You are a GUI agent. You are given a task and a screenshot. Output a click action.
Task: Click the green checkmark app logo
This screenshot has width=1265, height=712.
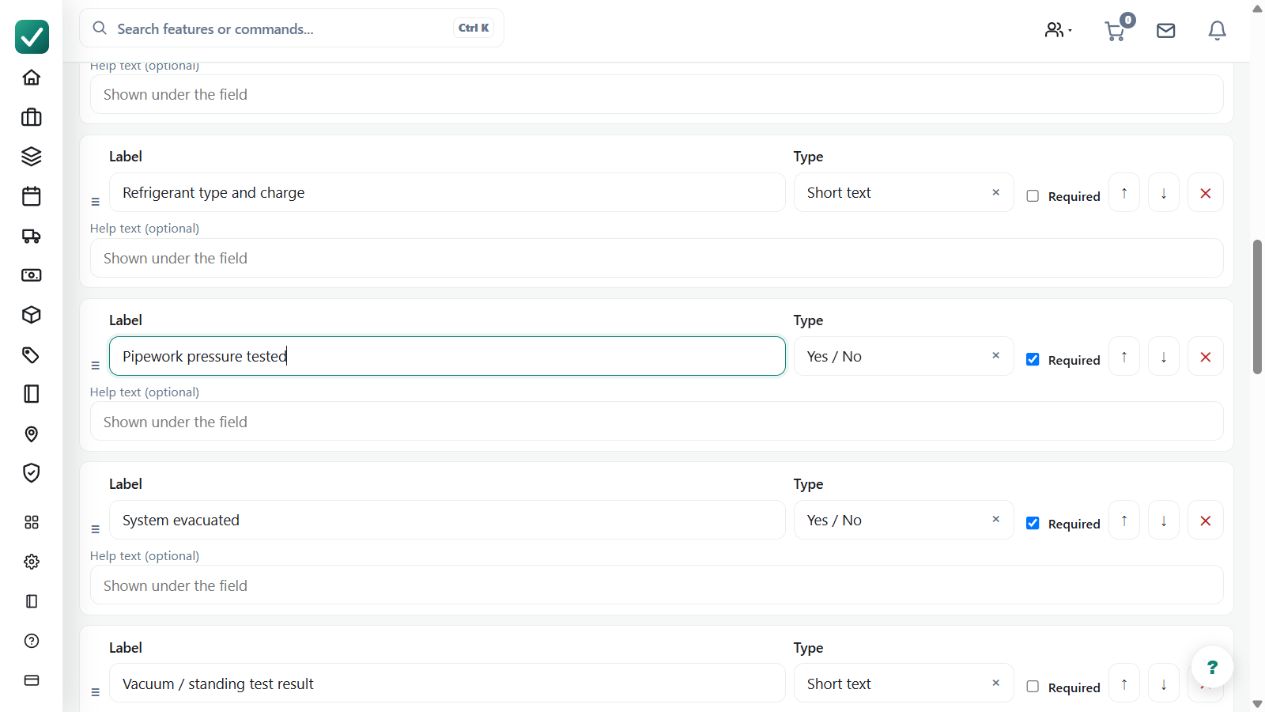click(32, 37)
